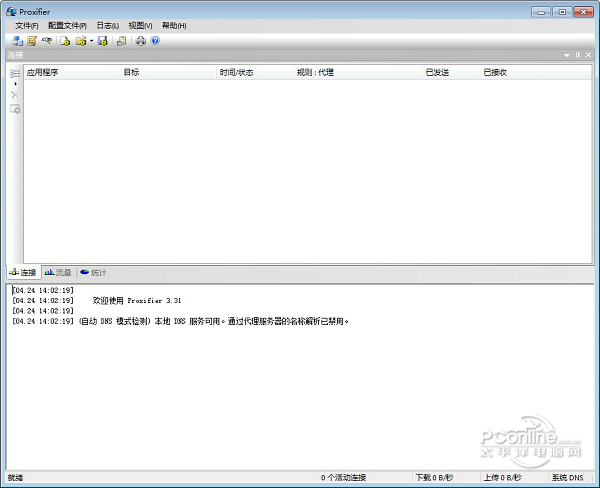Sort by 已发送 column header
The height and width of the screenshot is (488, 600).
point(451,72)
